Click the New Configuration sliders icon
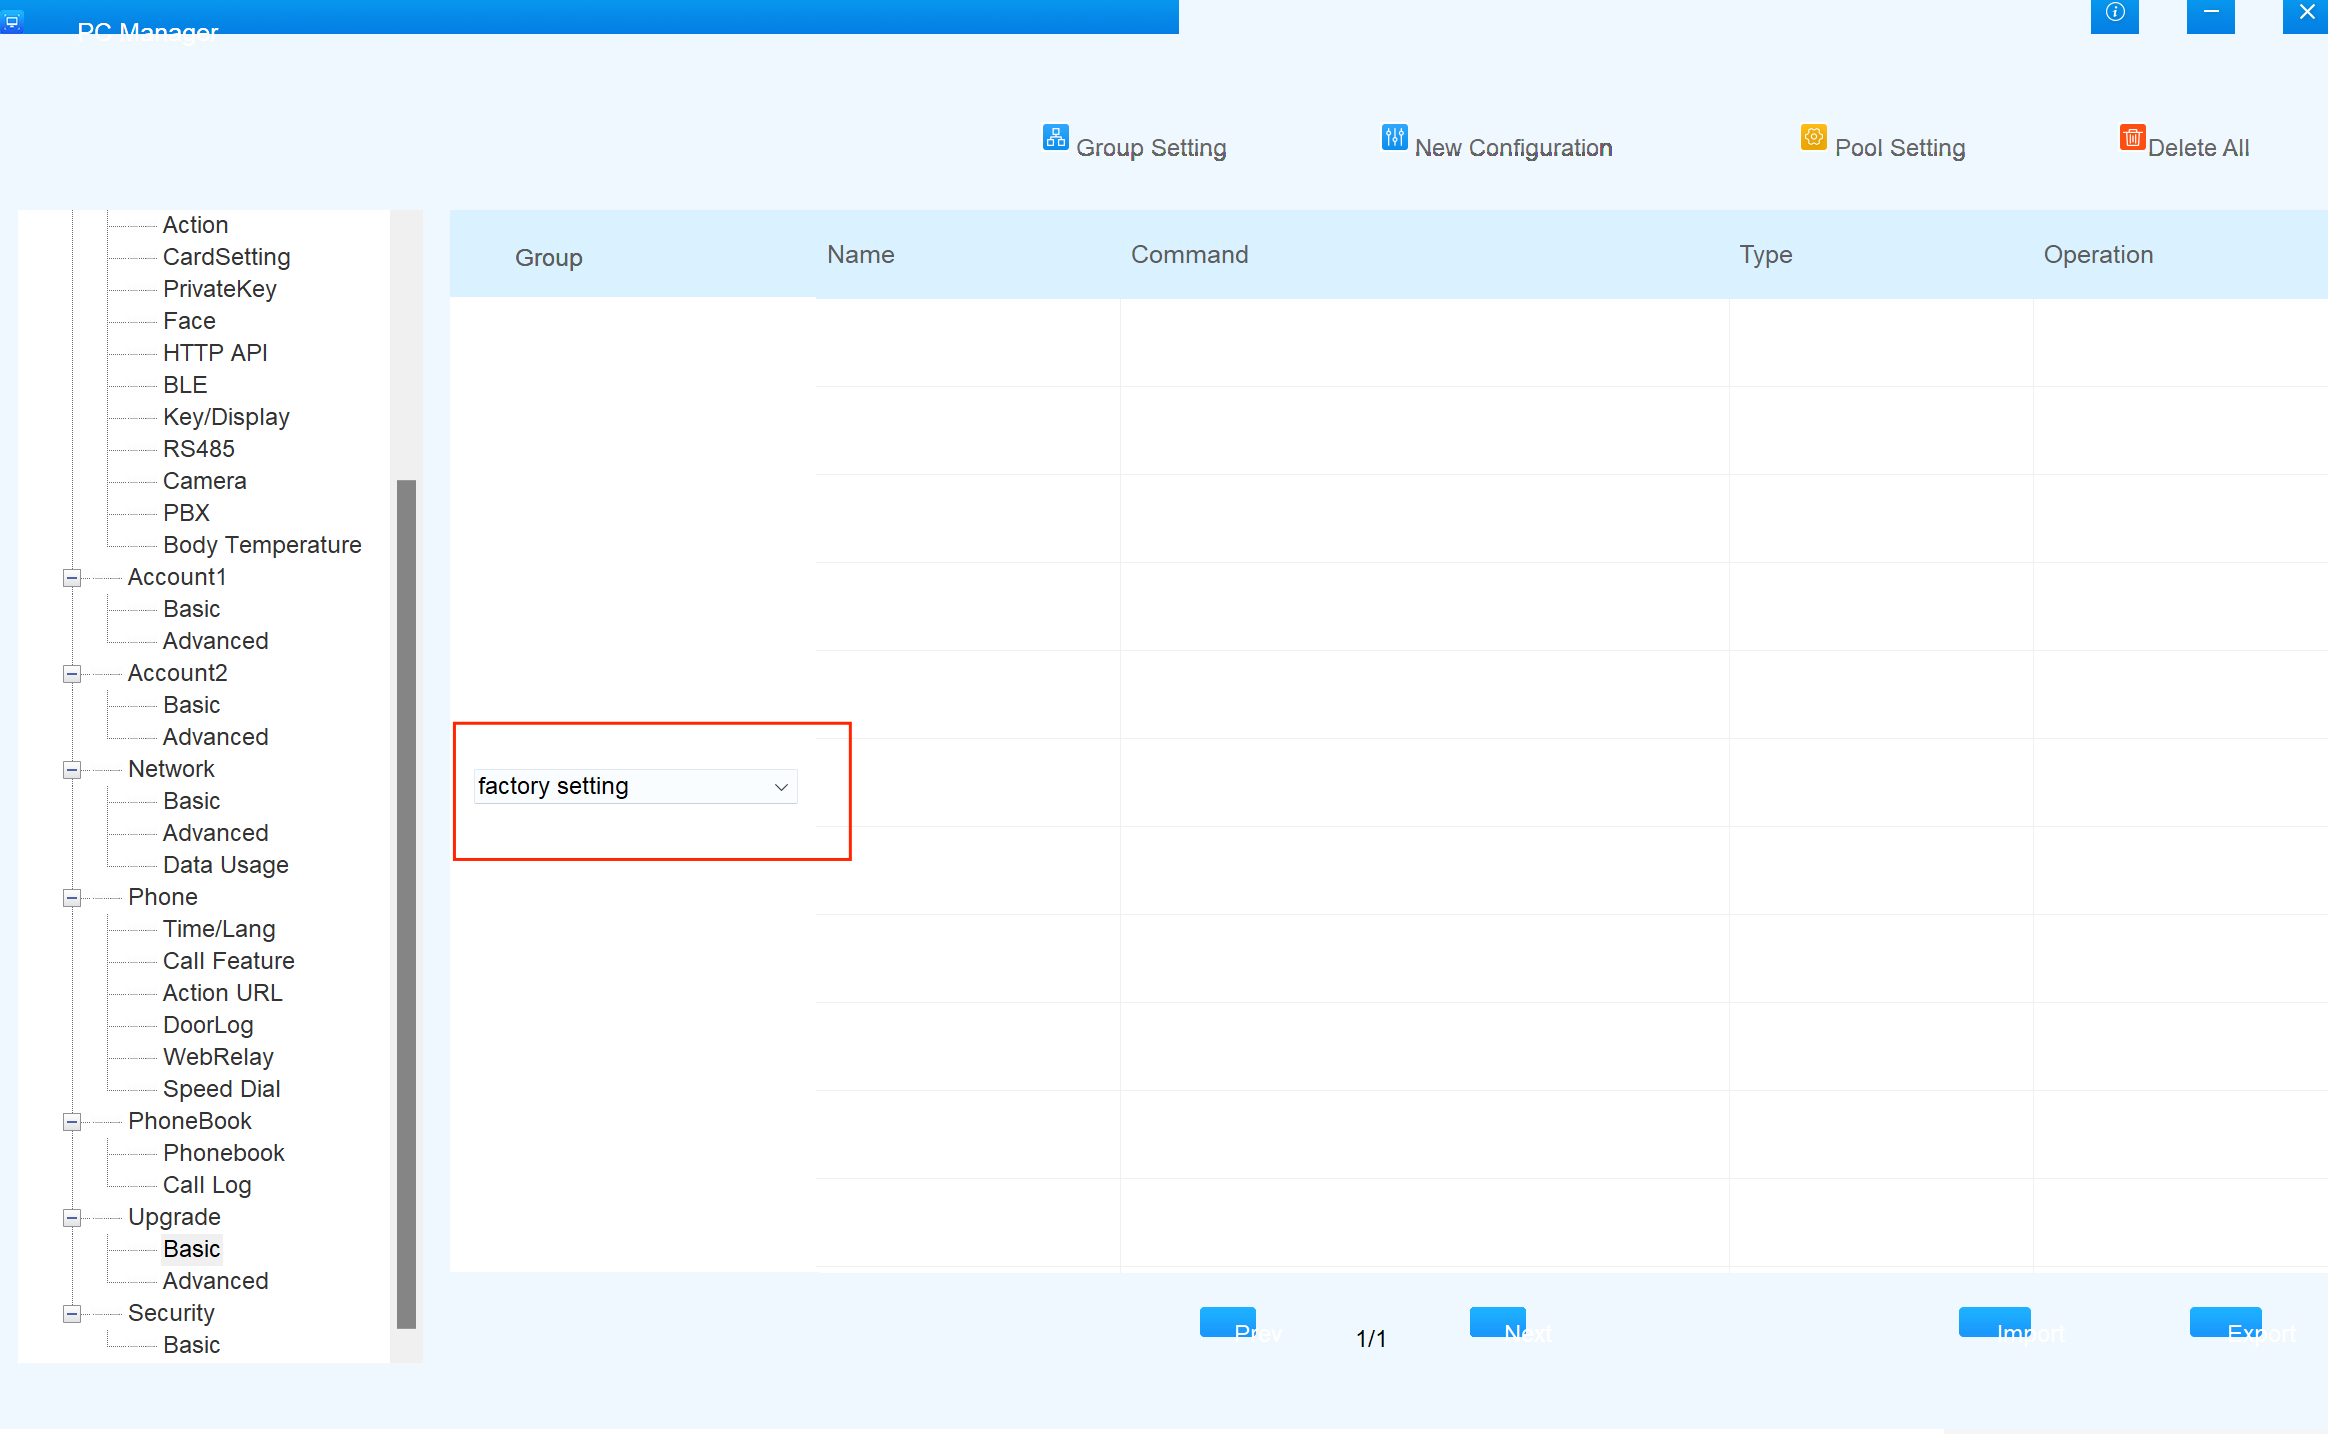This screenshot has height=1434, width=2328. click(x=1394, y=137)
